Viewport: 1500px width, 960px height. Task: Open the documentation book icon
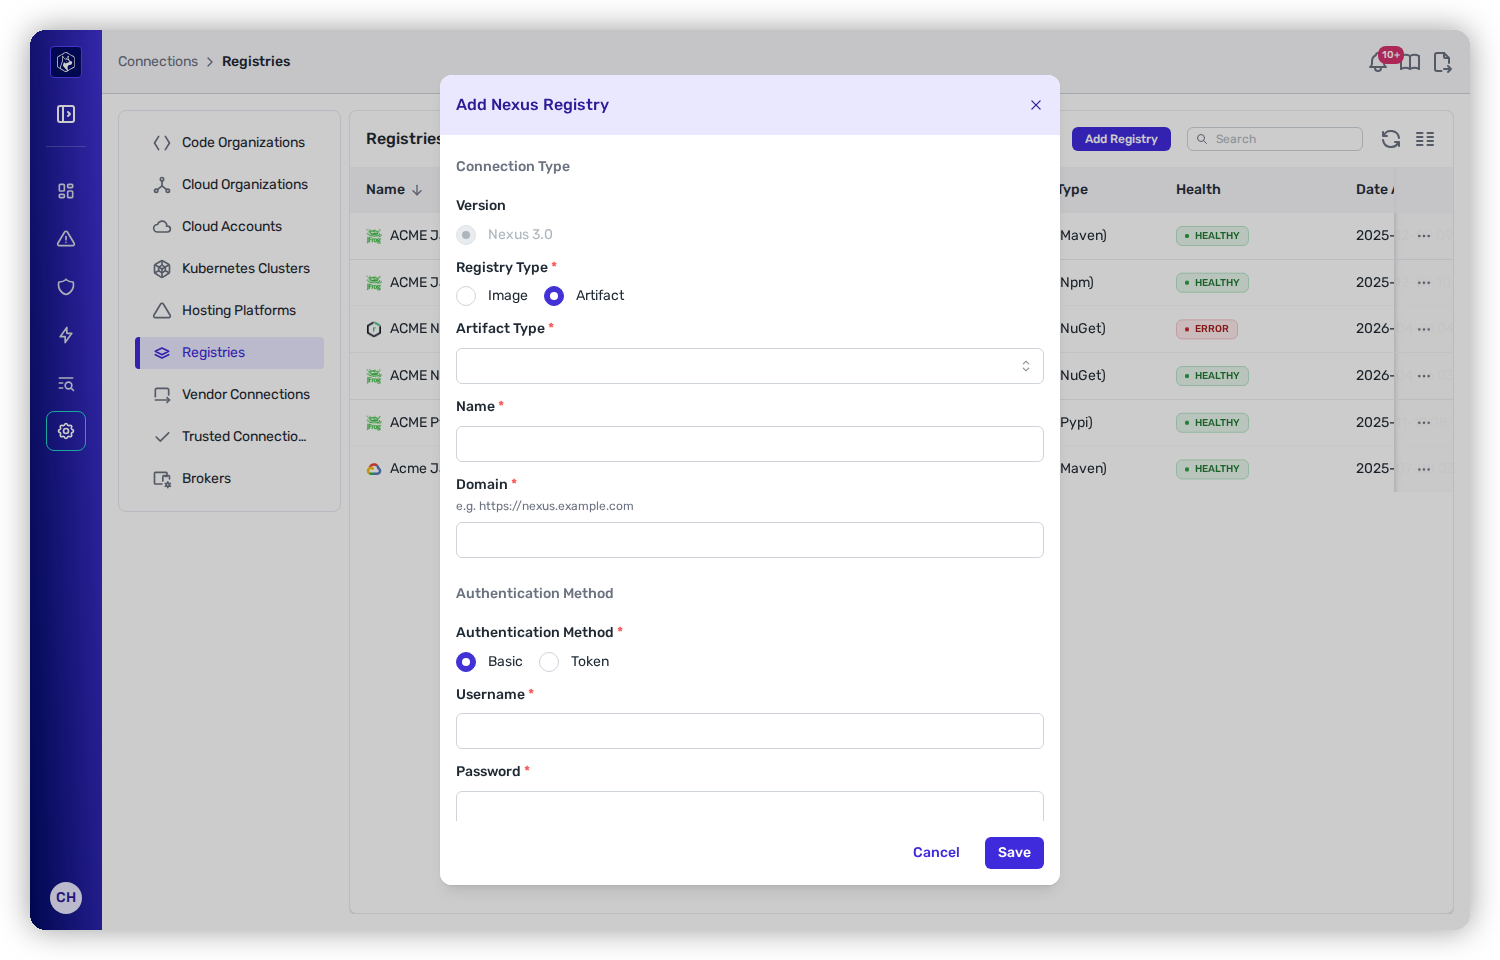(x=1410, y=62)
